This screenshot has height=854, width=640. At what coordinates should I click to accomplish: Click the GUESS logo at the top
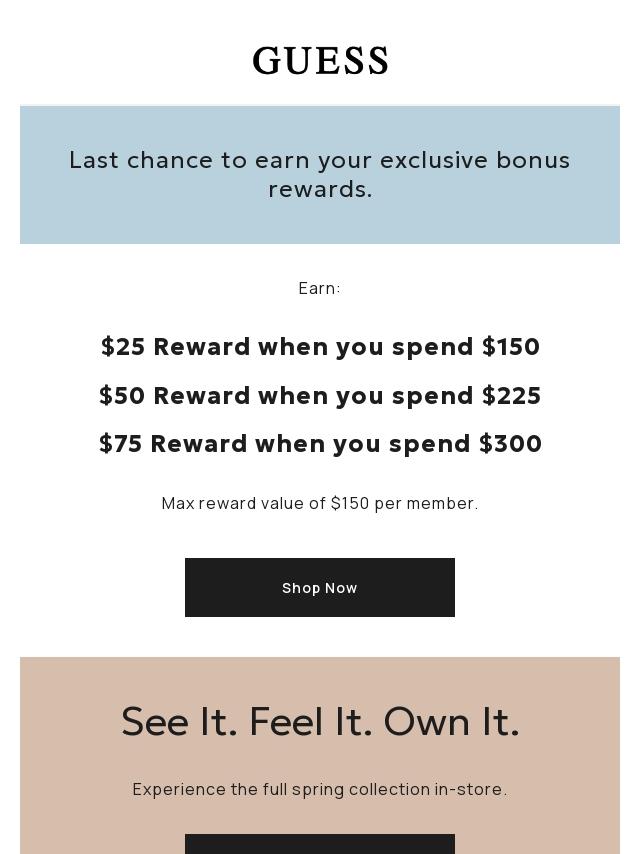pos(320,61)
